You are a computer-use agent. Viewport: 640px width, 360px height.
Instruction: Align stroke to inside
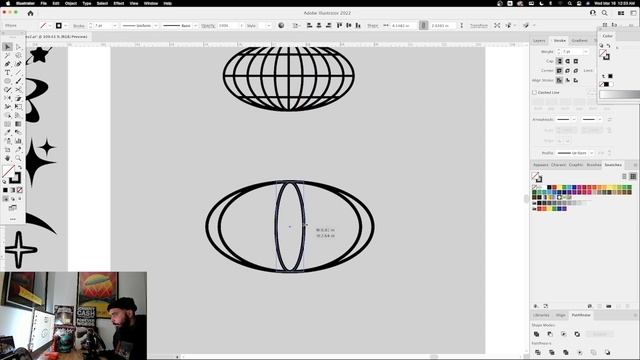coord(567,80)
